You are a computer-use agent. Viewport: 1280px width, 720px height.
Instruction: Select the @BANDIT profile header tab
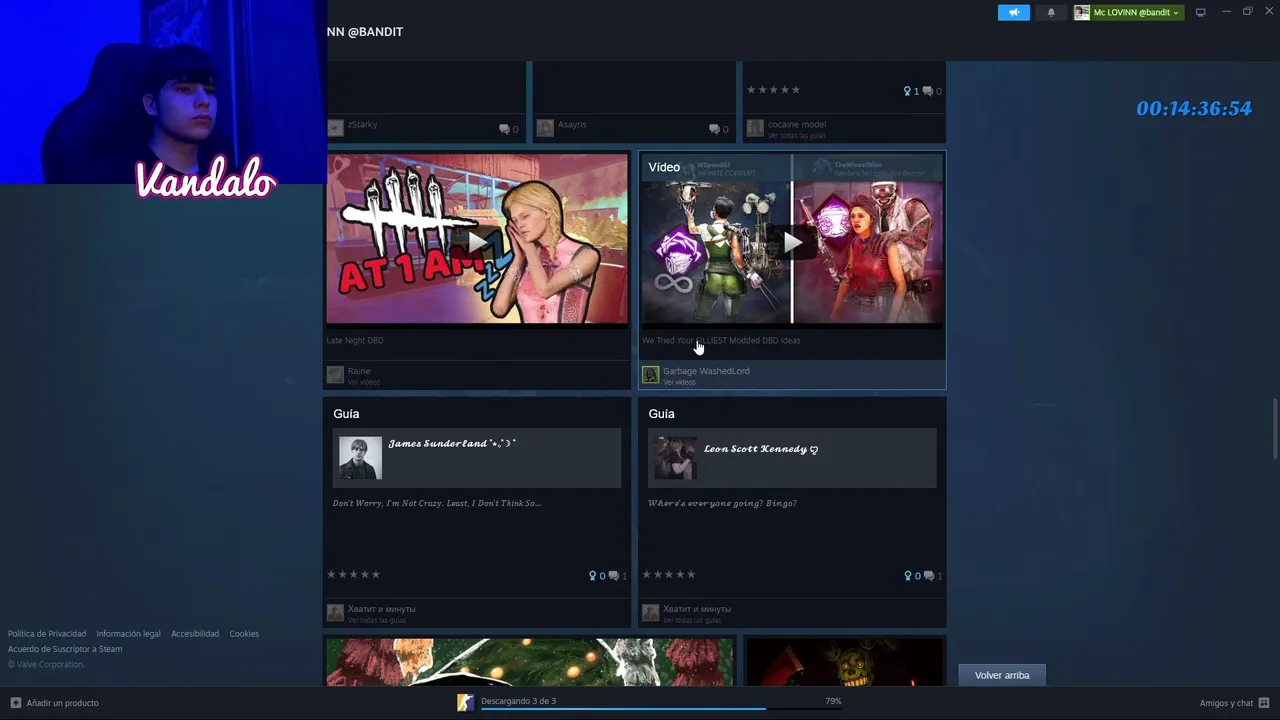[x=365, y=32]
